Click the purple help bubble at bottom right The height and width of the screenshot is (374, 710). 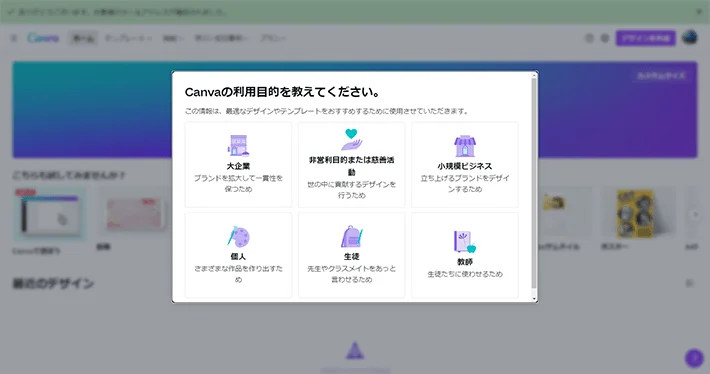tap(694, 358)
